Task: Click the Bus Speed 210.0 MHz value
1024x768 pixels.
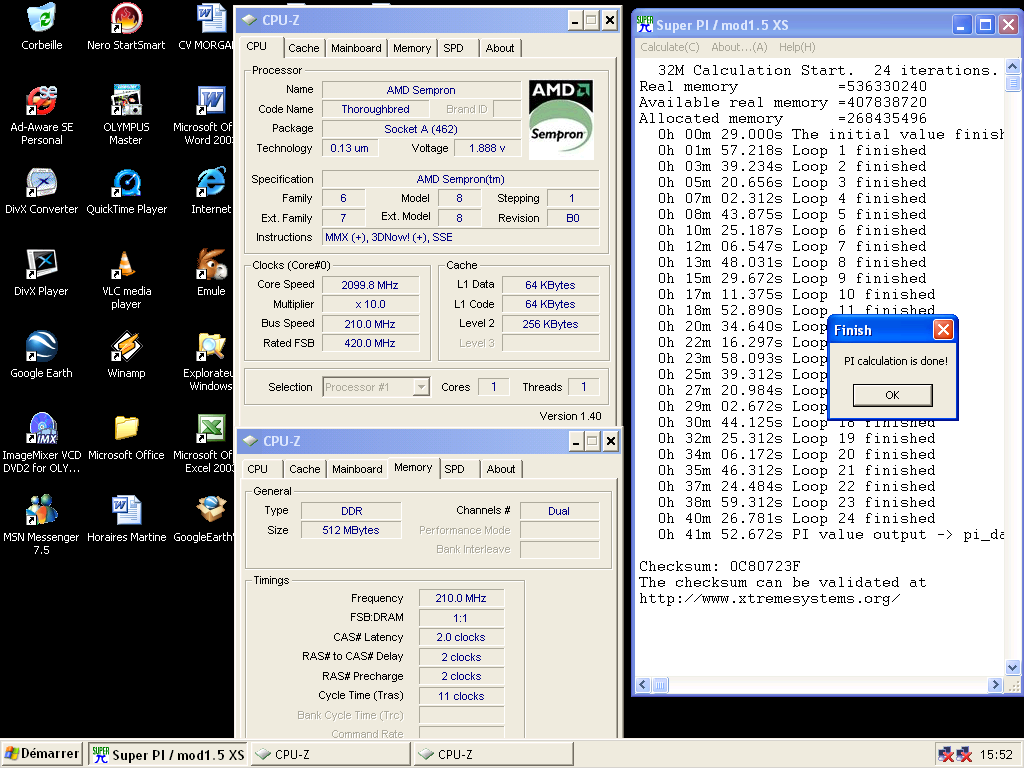Action: 370,324
